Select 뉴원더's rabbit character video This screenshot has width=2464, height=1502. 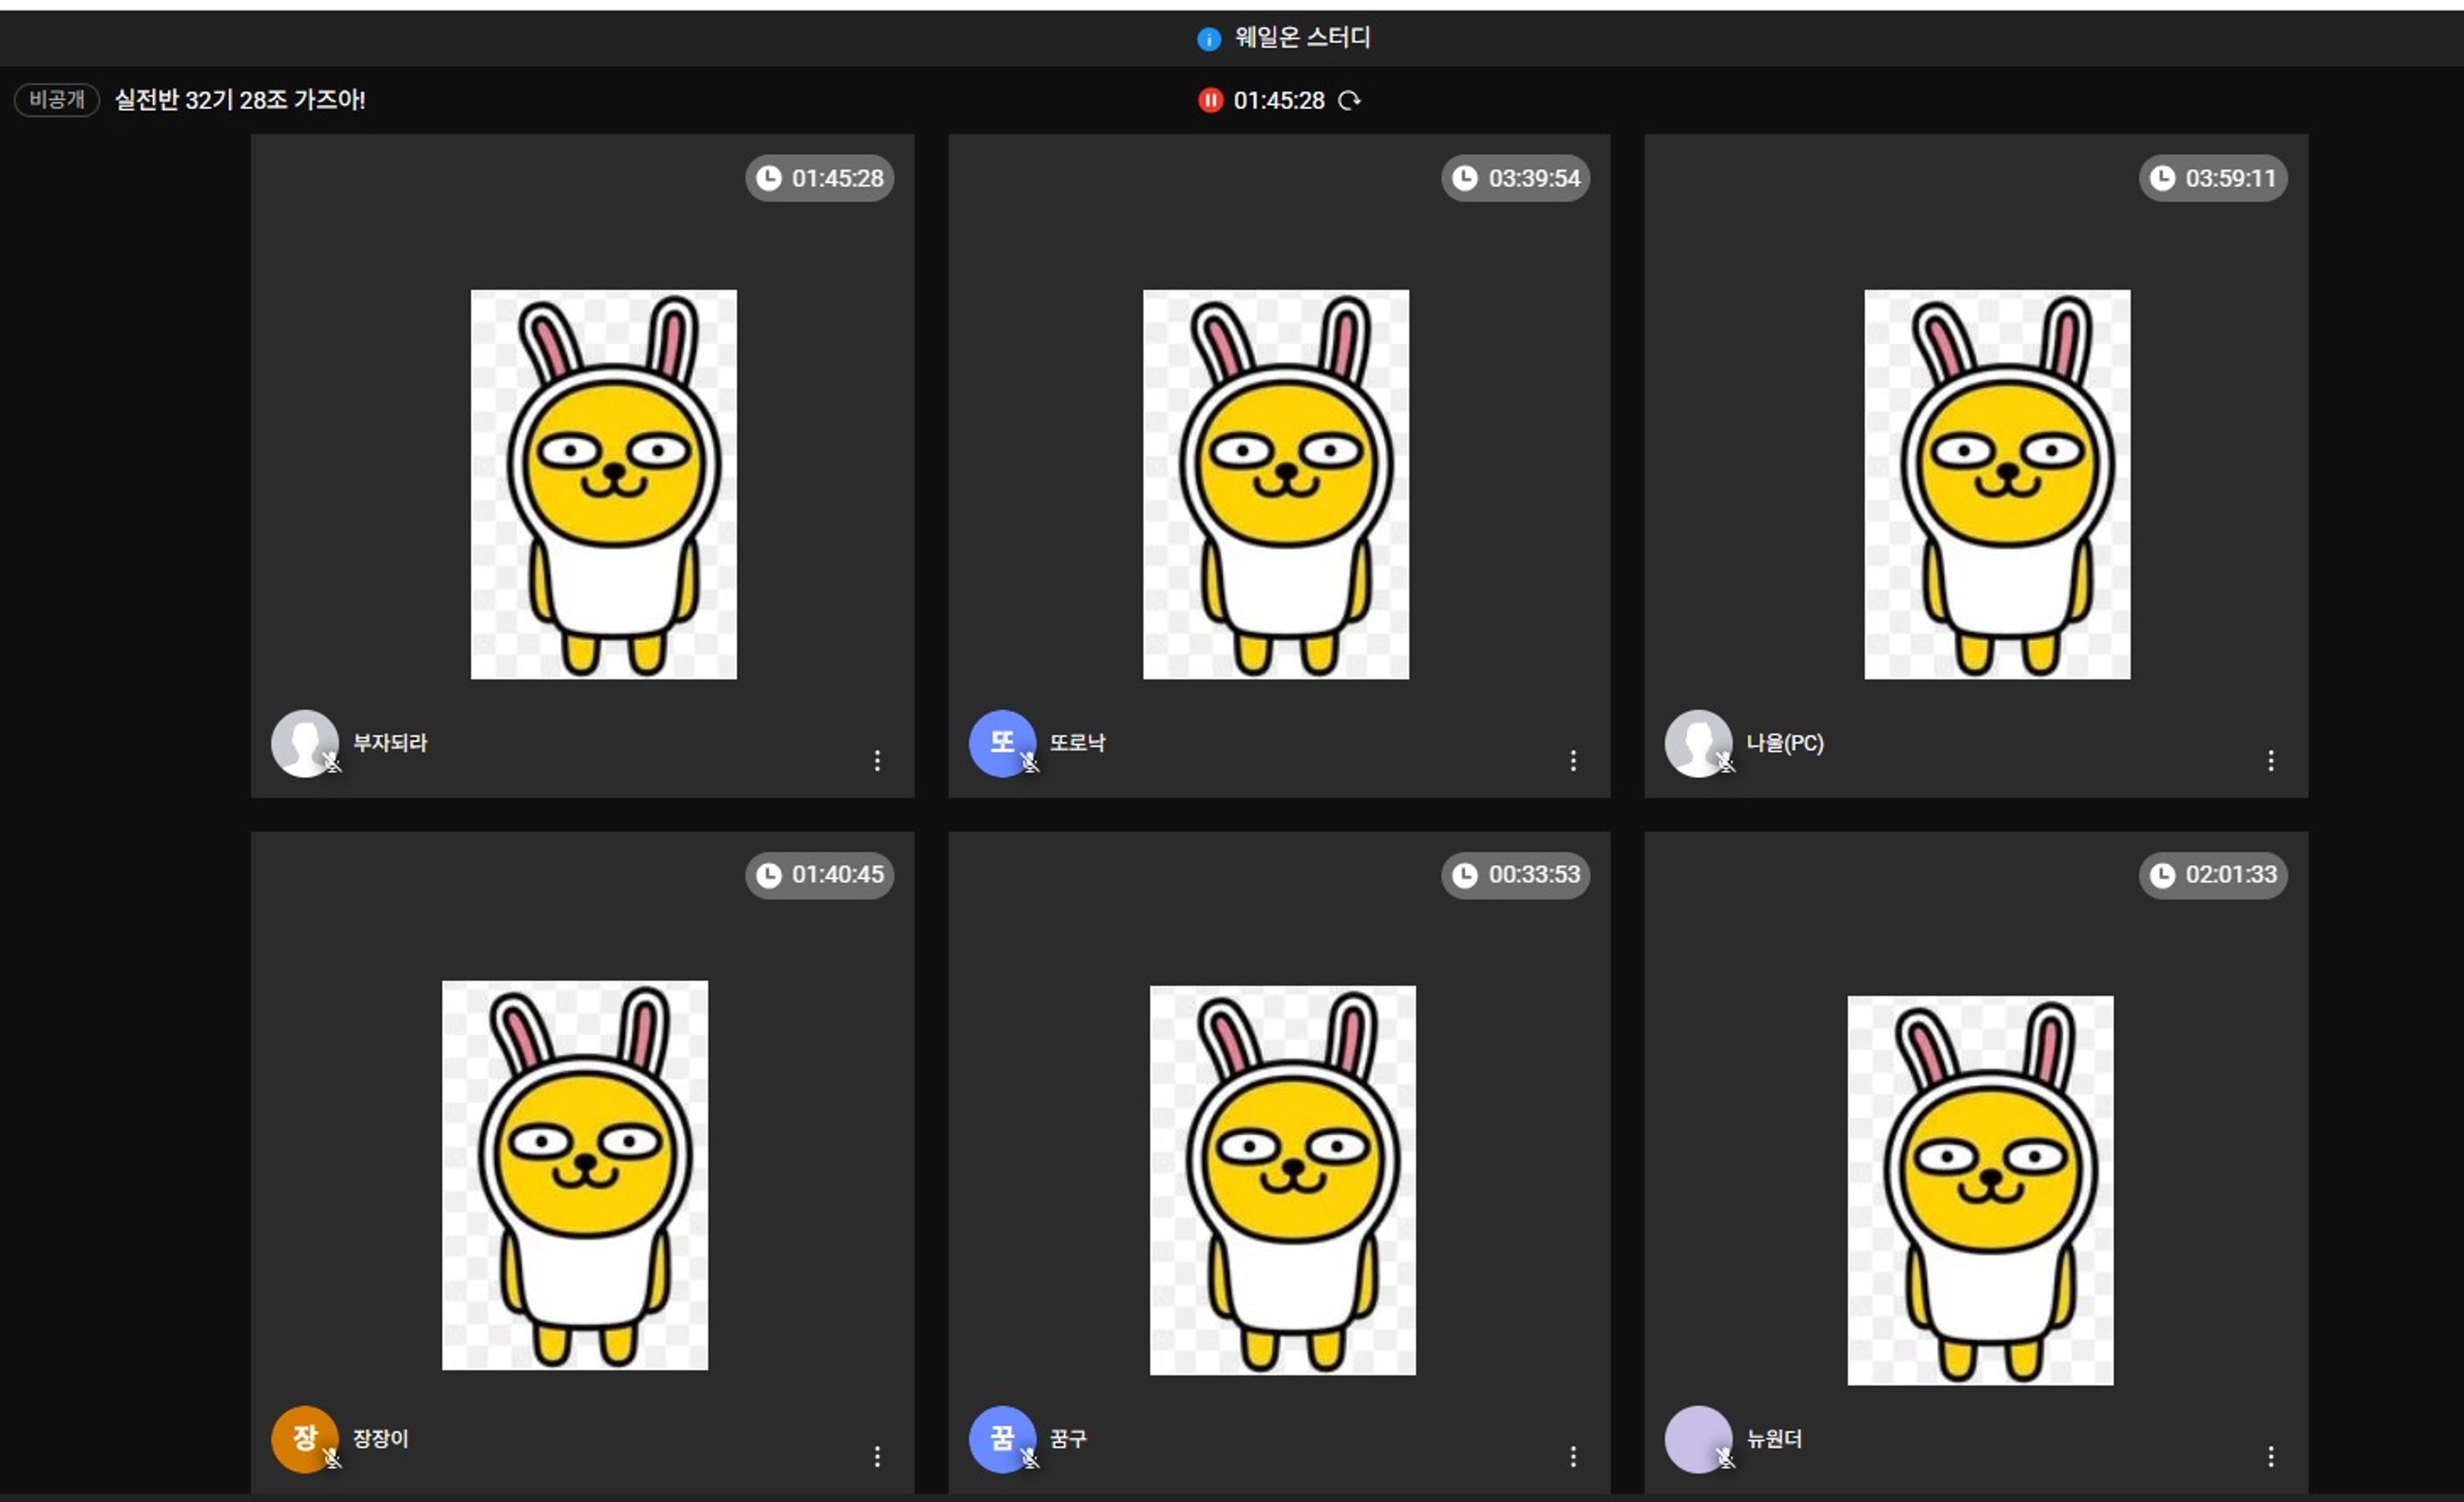point(1980,1190)
